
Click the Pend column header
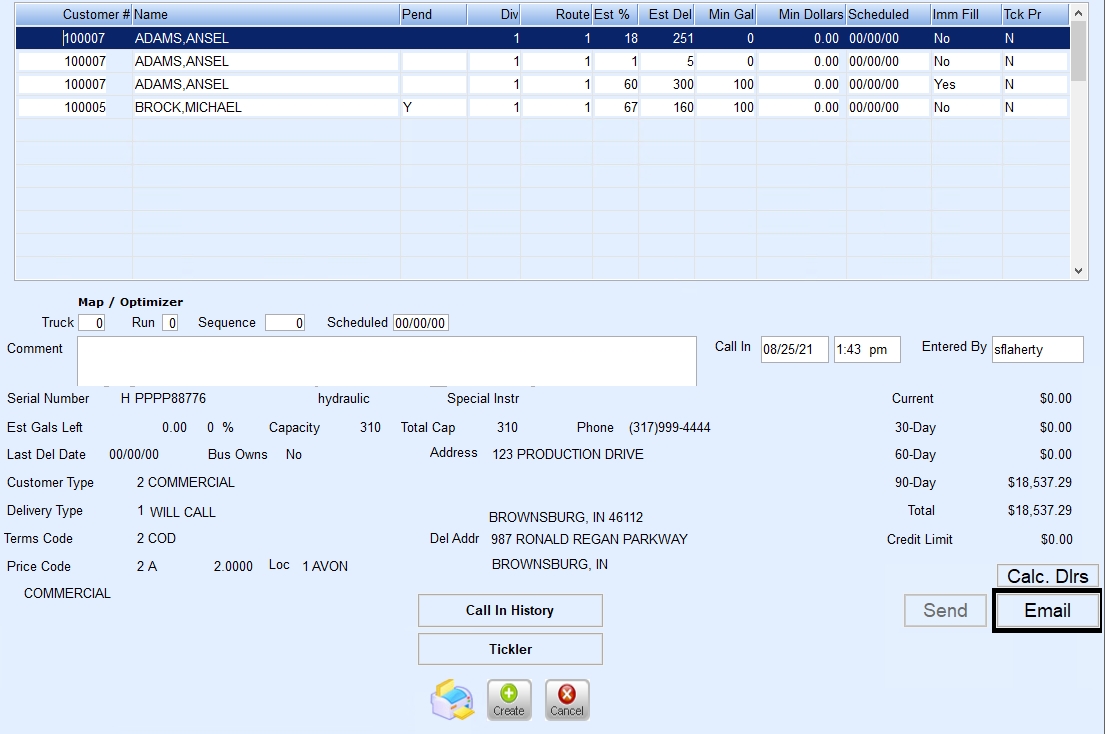pyautogui.click(x=433, y=14)
